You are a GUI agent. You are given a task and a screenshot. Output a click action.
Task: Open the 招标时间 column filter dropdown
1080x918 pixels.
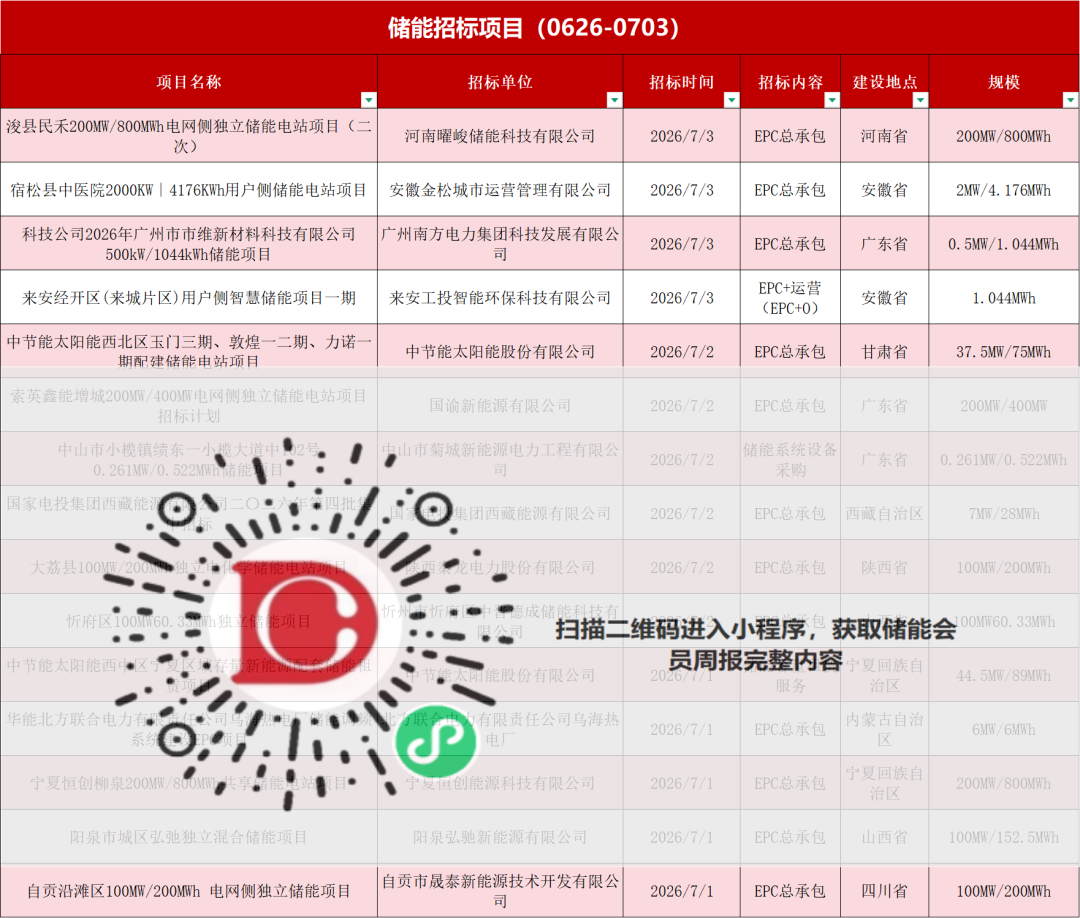731,100
